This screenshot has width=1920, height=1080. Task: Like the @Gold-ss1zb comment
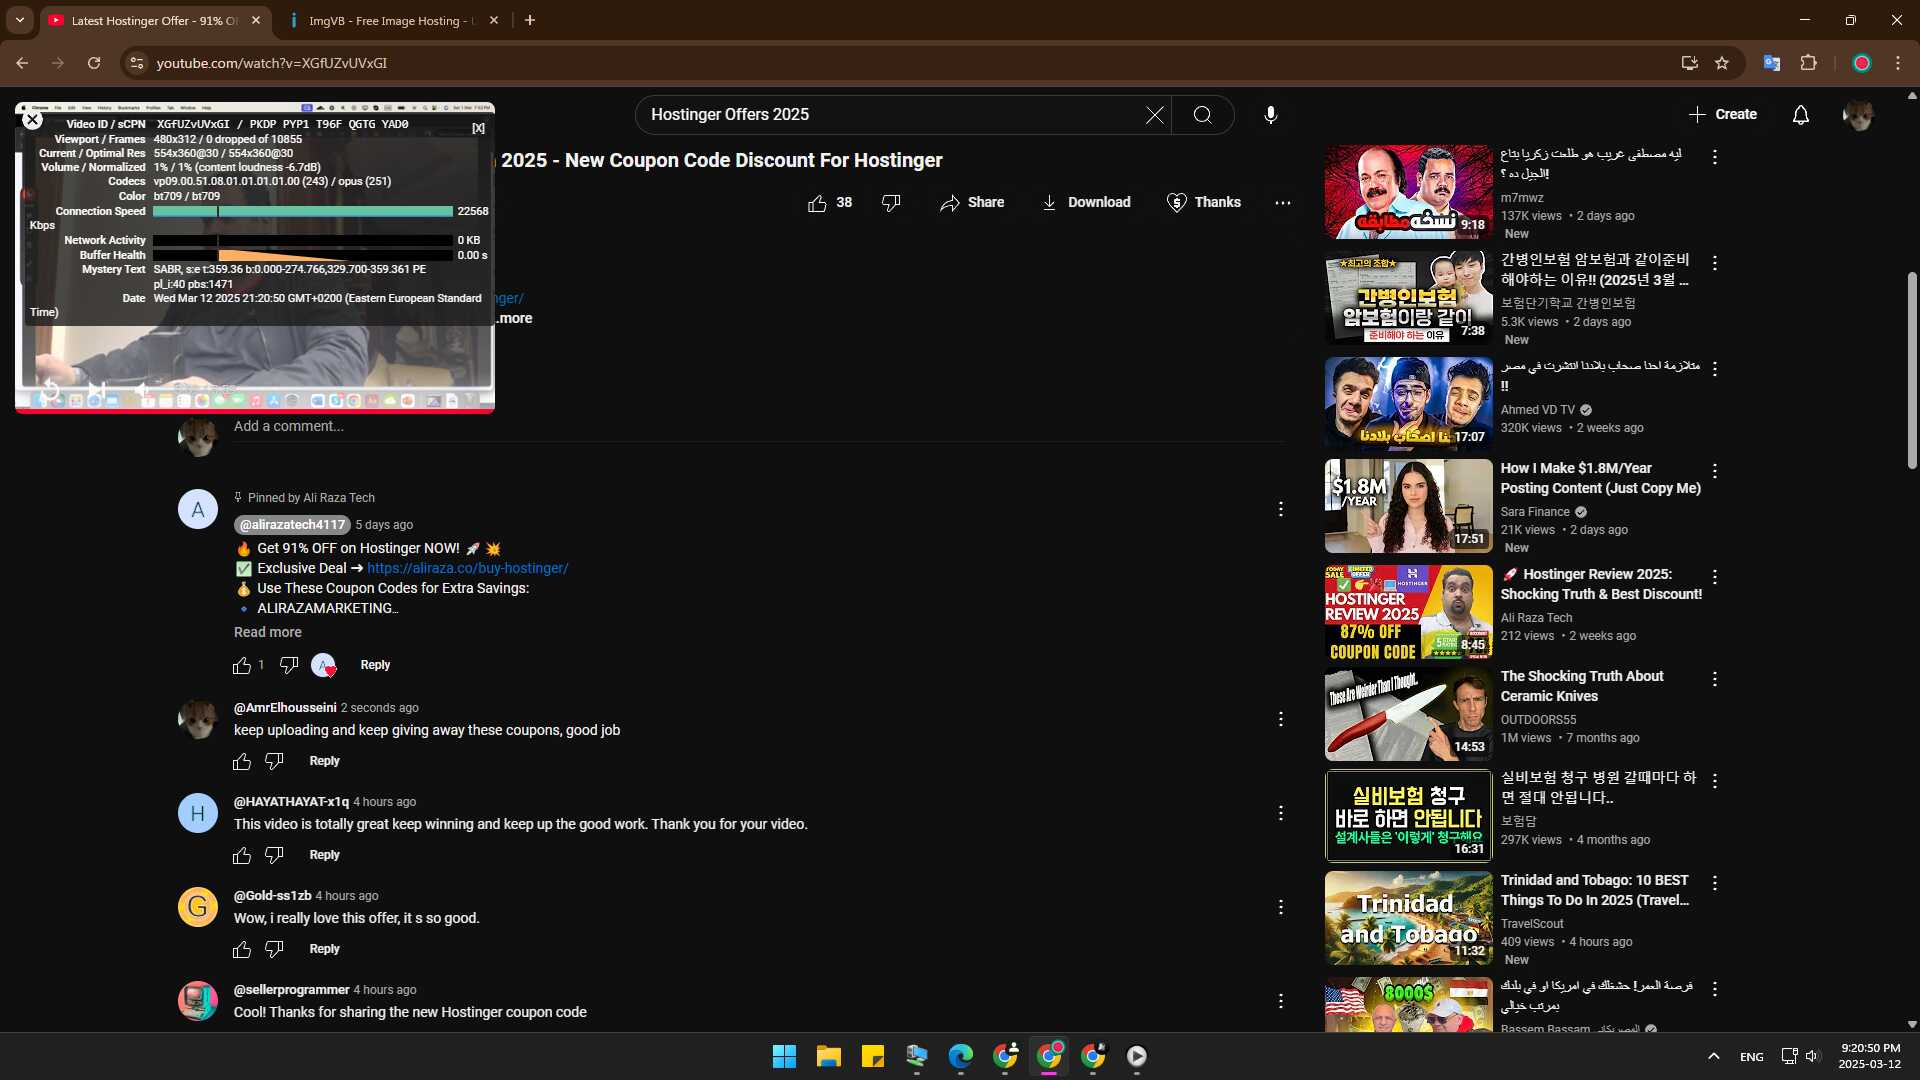[242, 950]
